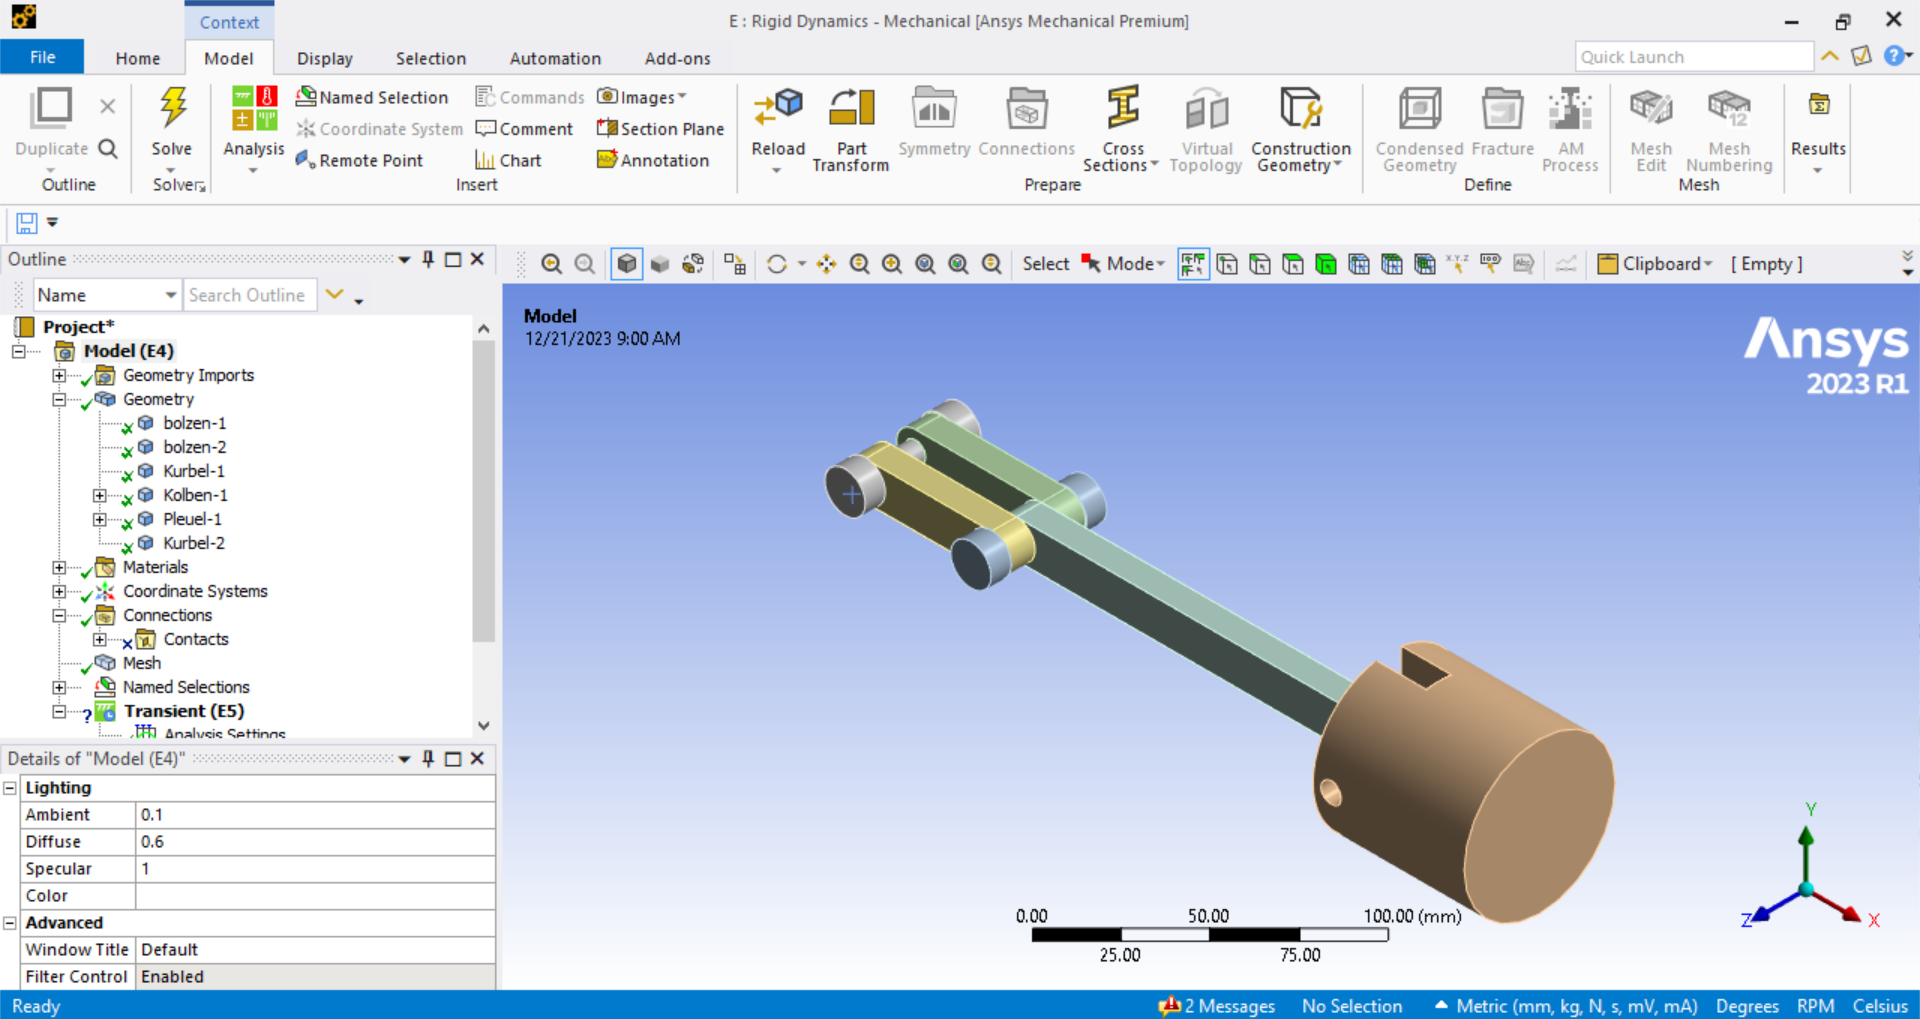Pin the Outline panel

[x=428, y=260]
